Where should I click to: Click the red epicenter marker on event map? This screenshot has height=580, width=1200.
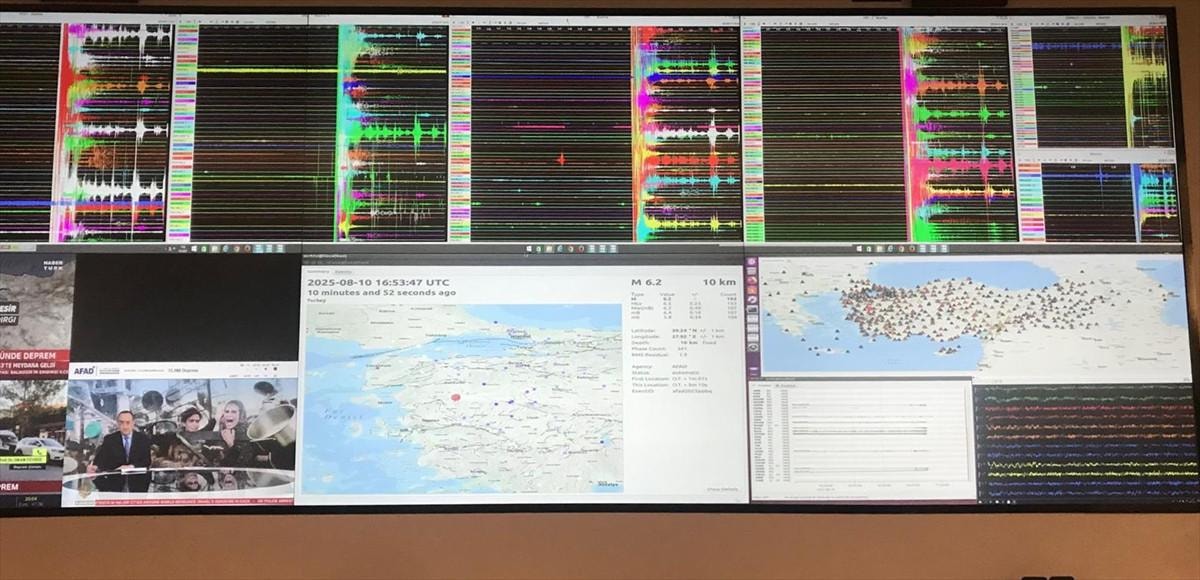(456, 398)
